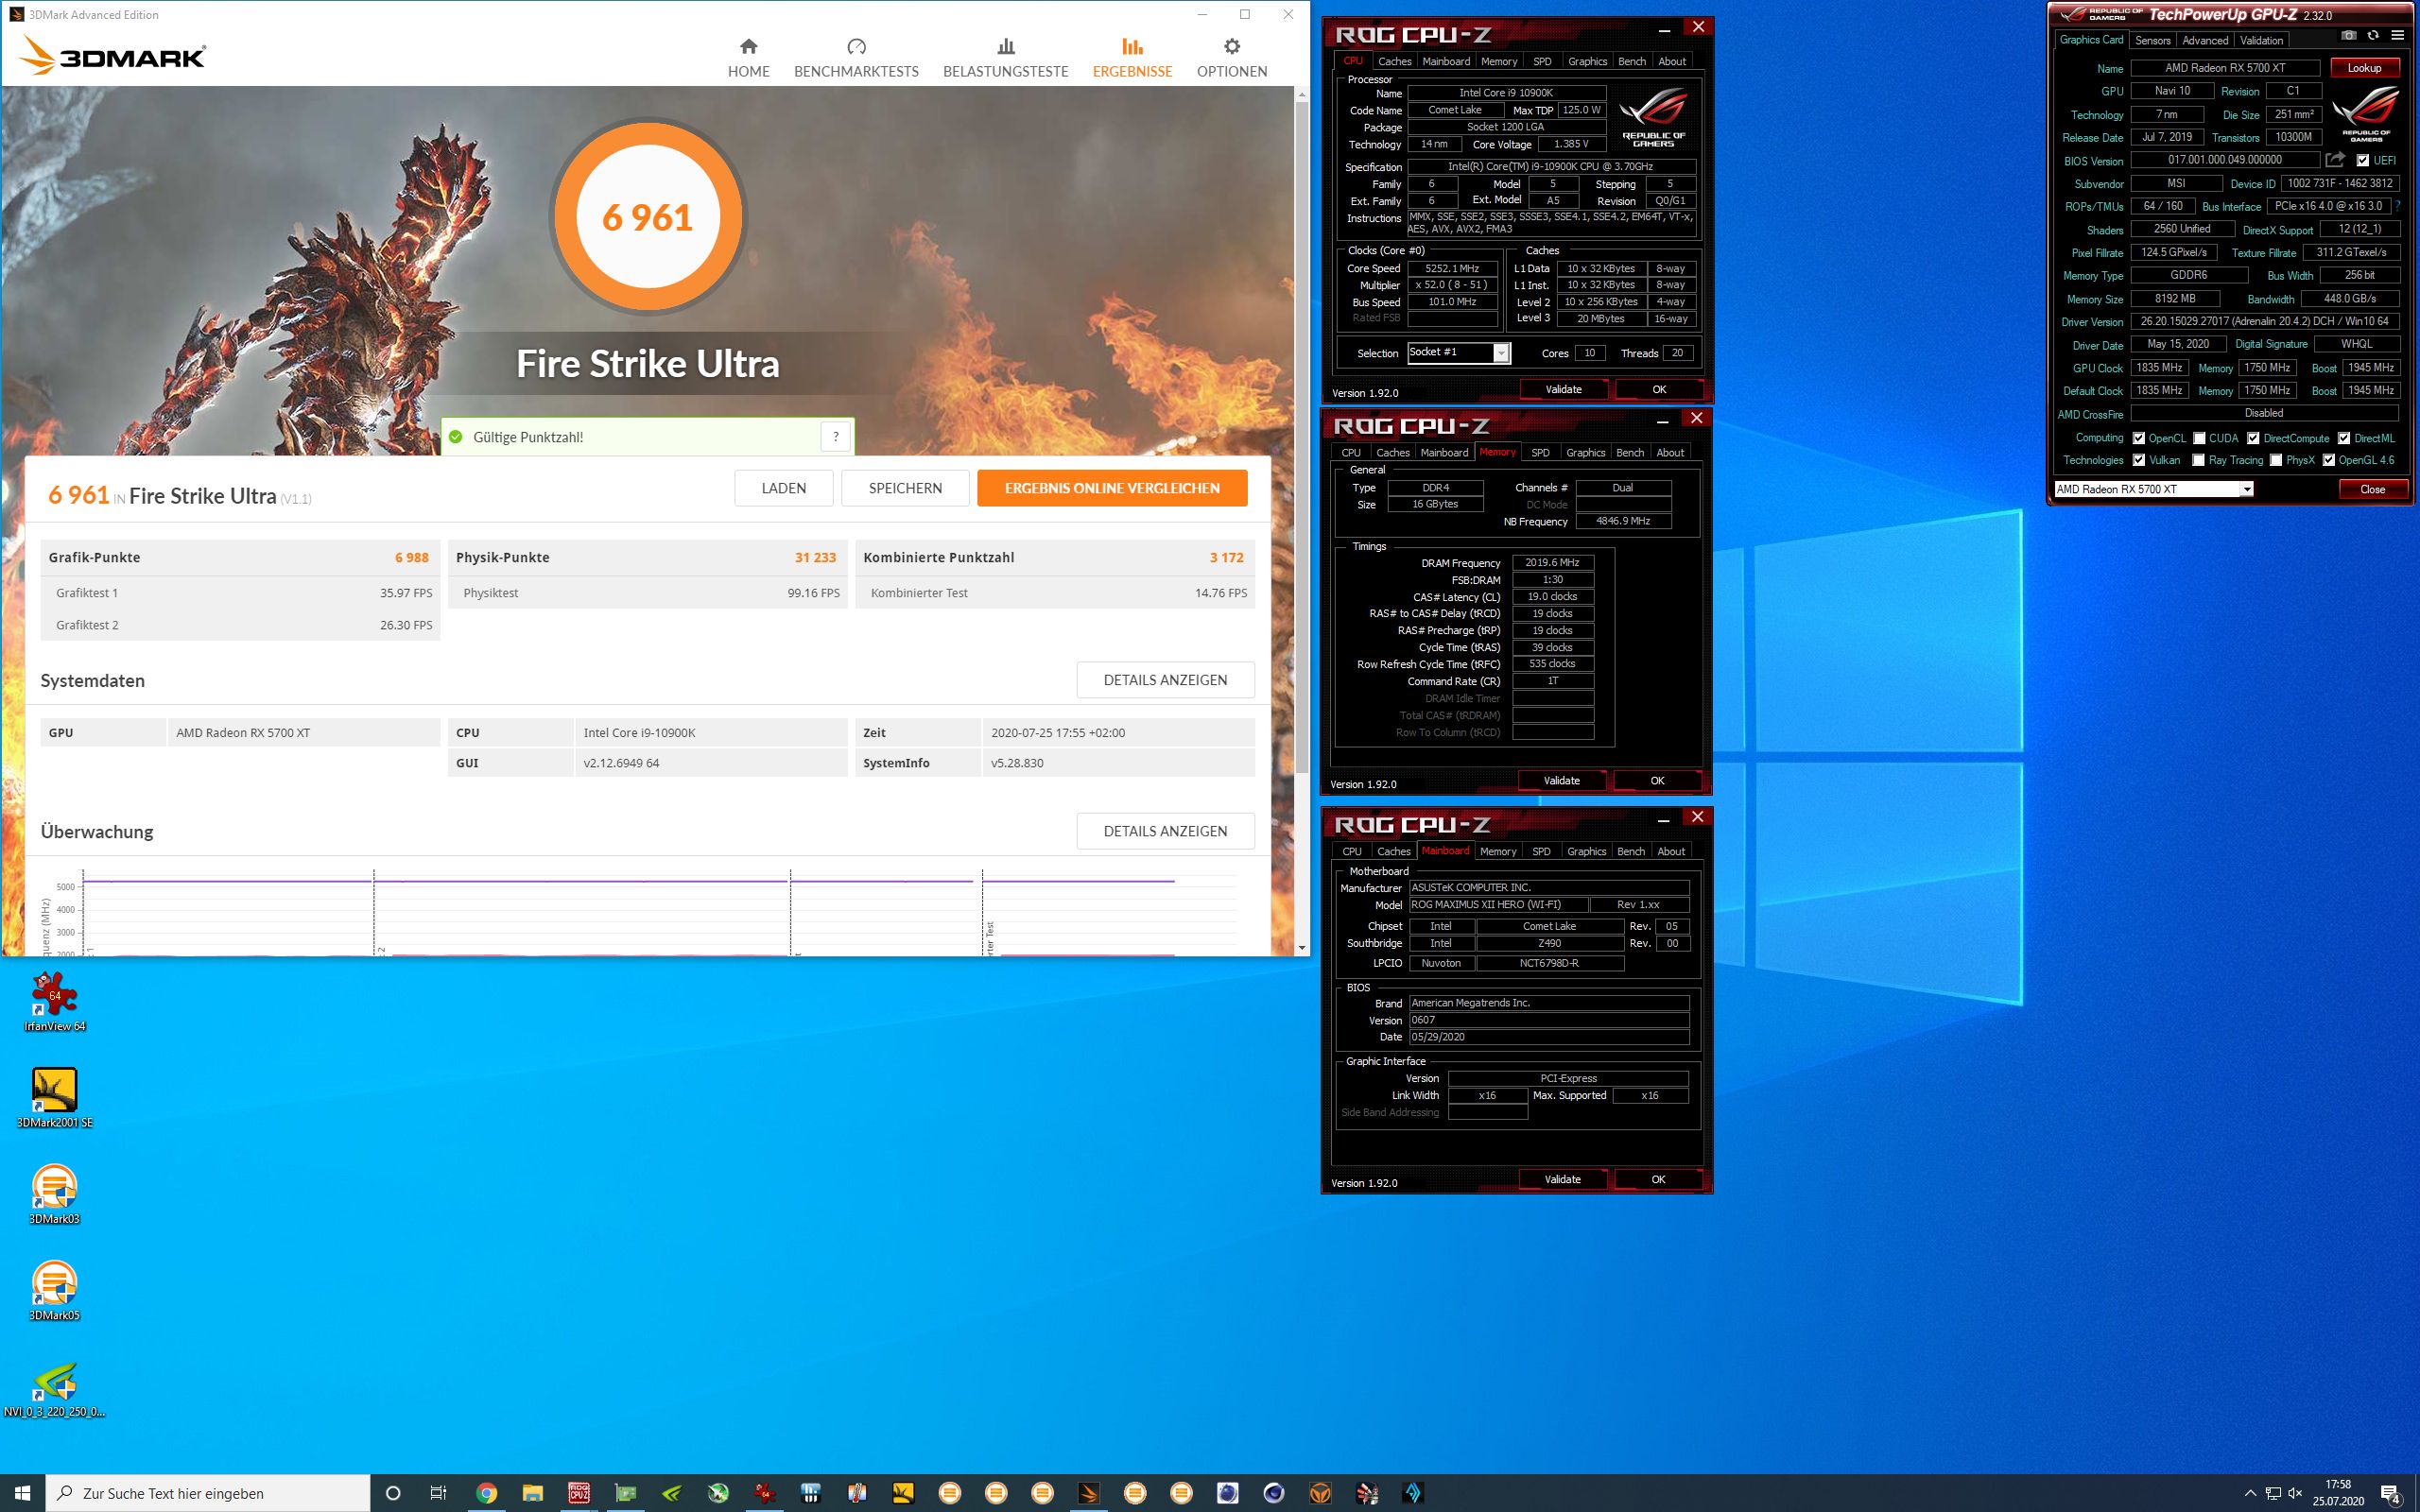Click the Lookup button in GPU-Z
Viewport: 2420px width, 1512px height.
(x=2364, y=68)
